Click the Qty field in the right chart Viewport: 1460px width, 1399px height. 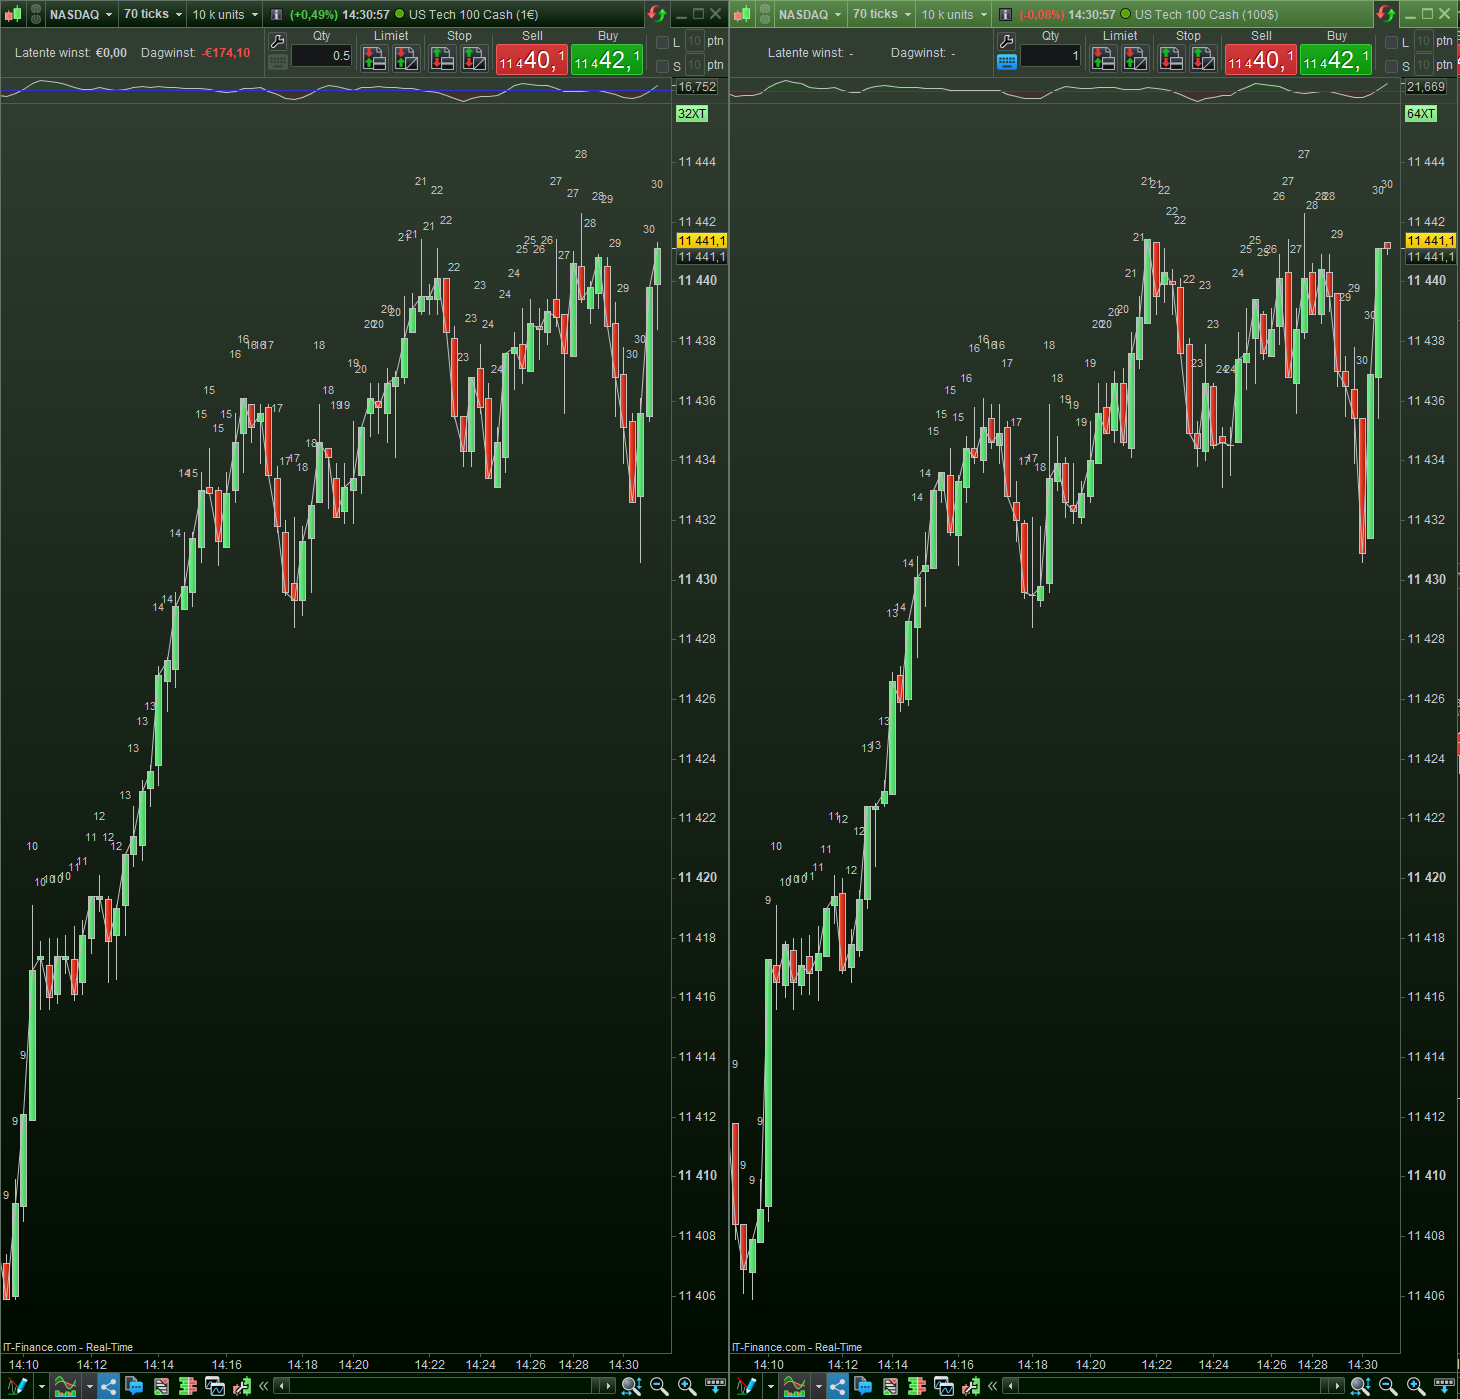[x=1051, y=56]
